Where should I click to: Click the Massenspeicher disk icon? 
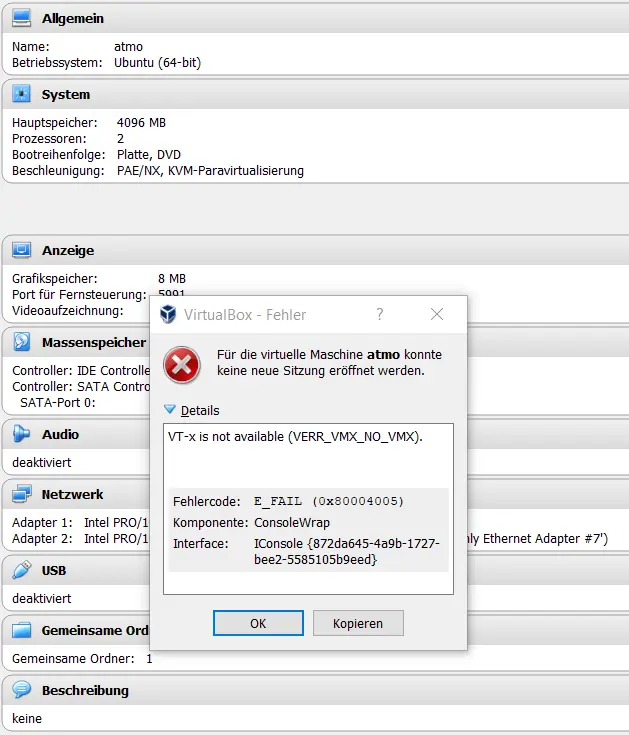[22, 342]
